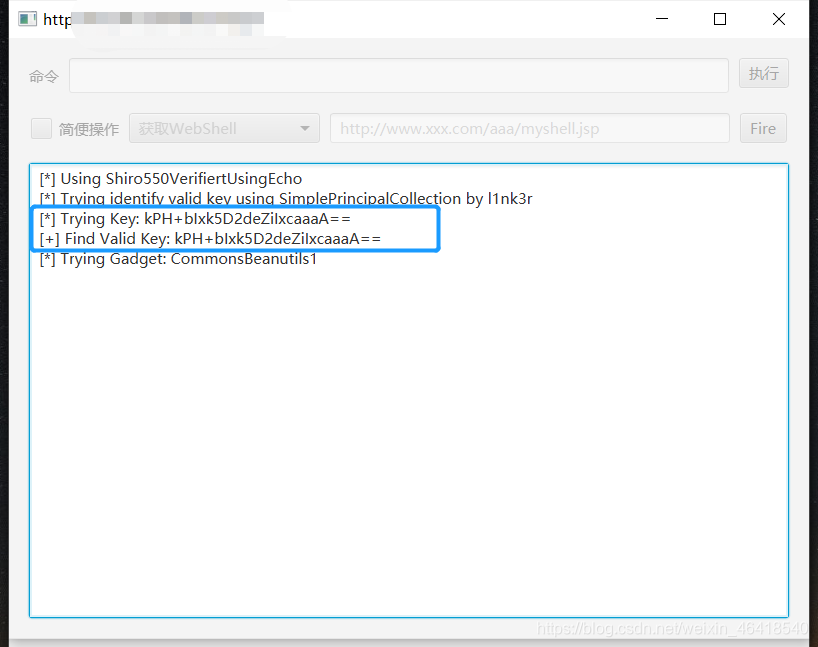The width and height of the screenshot is (818, 647).
Task: Toggle the 简便操作 checkbox
Action: pos(41,128)
